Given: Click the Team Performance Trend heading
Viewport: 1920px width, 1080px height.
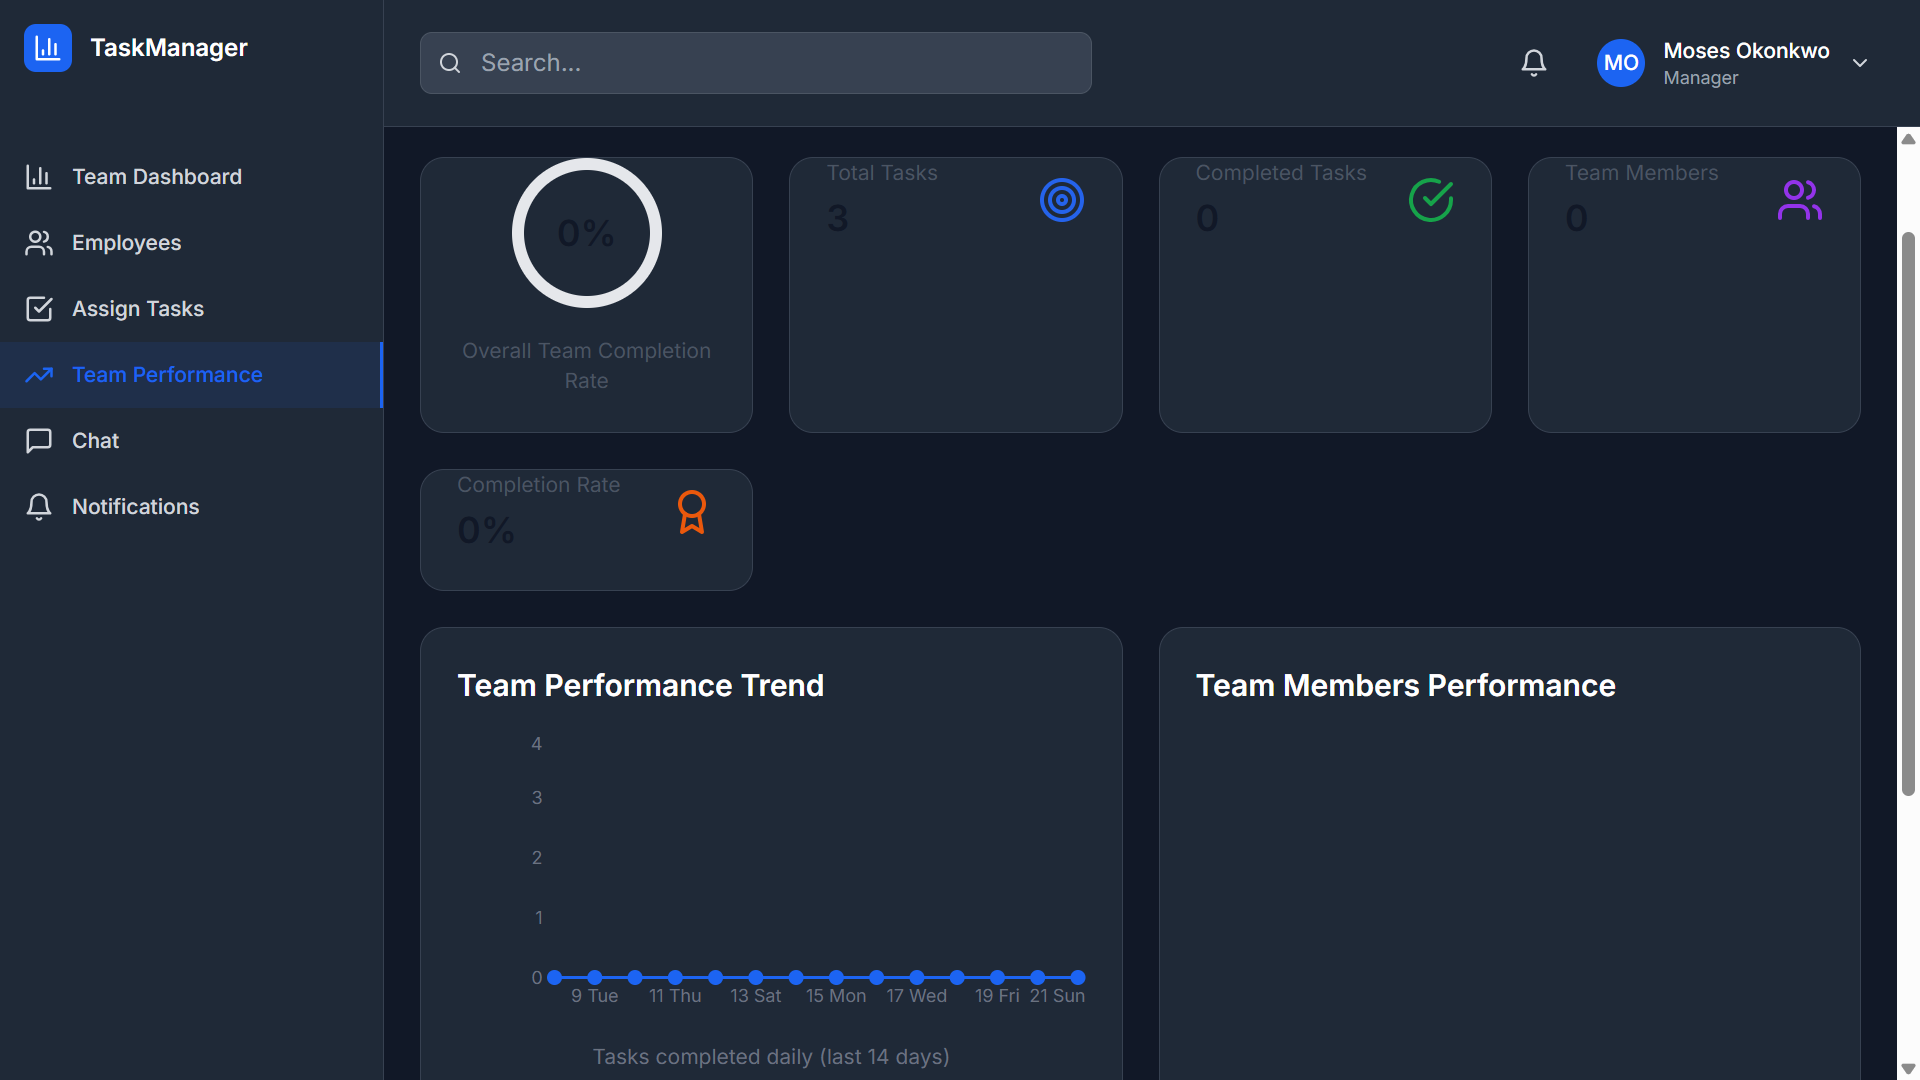Looking at the screenshot, I should click(x=641, y=686).
